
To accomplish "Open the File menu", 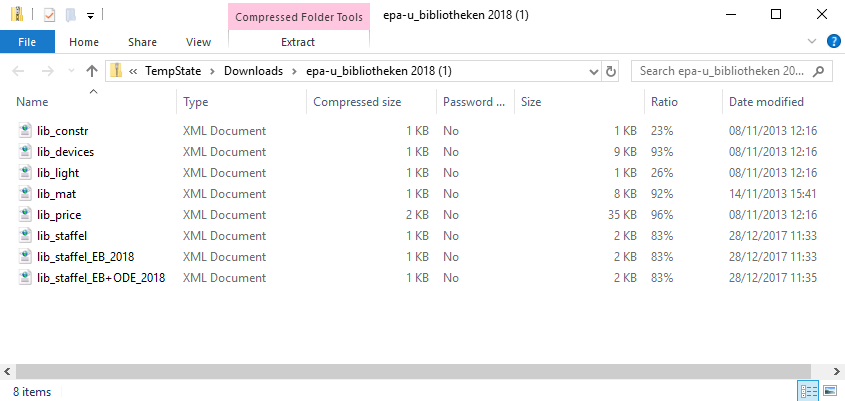I will tap(27, 42).
